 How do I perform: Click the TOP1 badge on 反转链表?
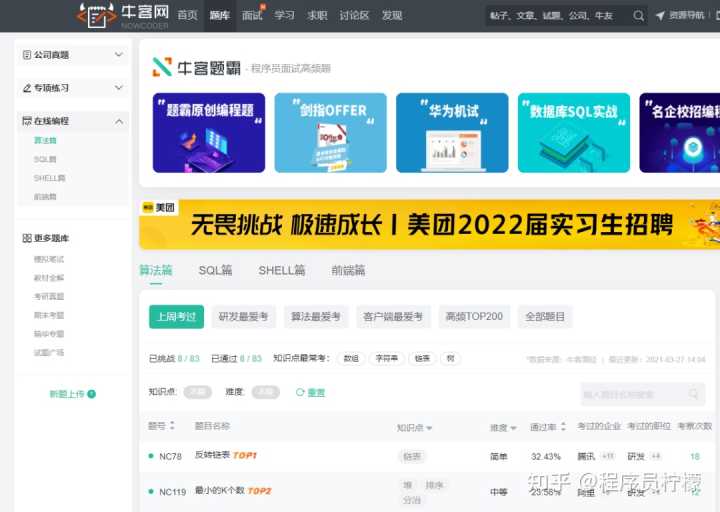(x=245, y=456)
